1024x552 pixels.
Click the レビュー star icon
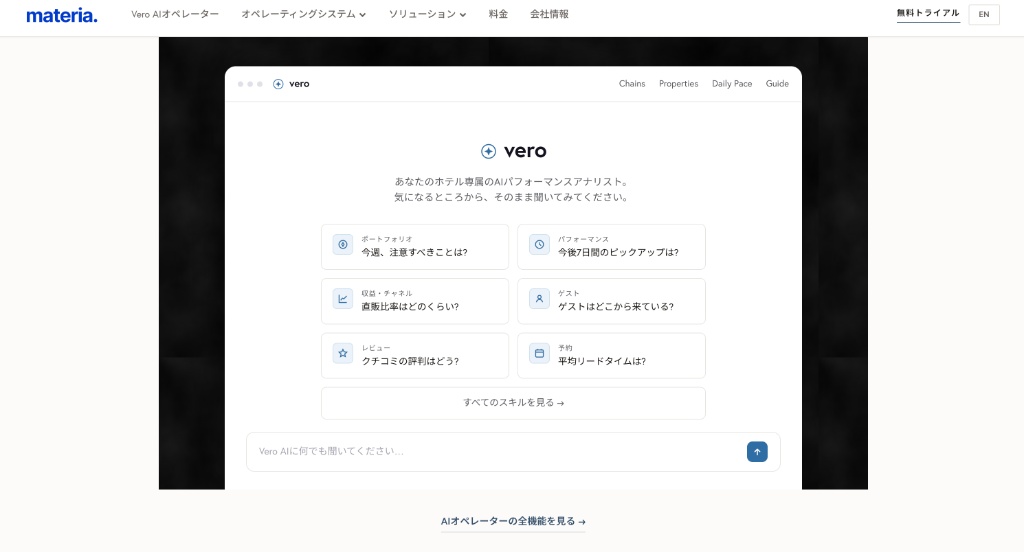343,353
